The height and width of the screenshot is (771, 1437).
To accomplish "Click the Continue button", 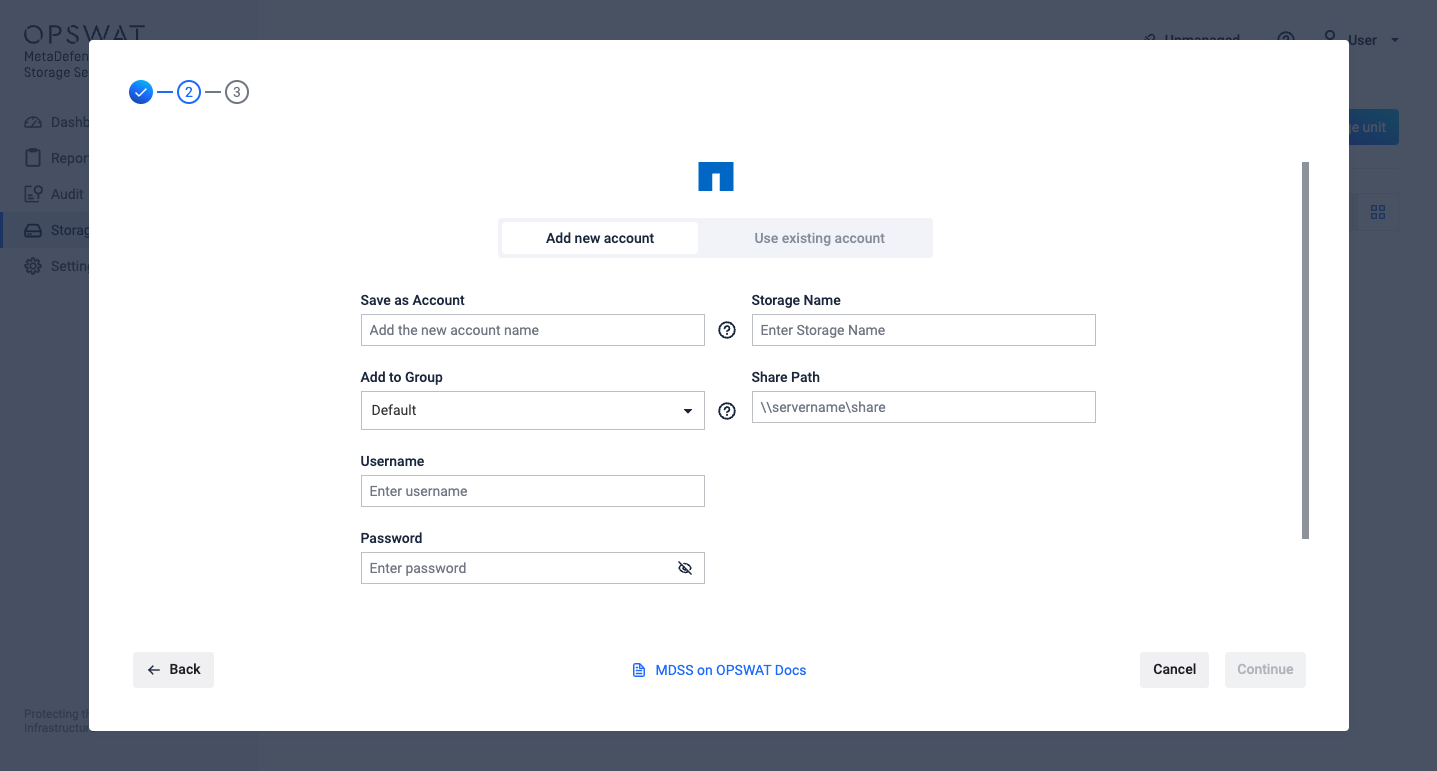I will click(1265, 670).
